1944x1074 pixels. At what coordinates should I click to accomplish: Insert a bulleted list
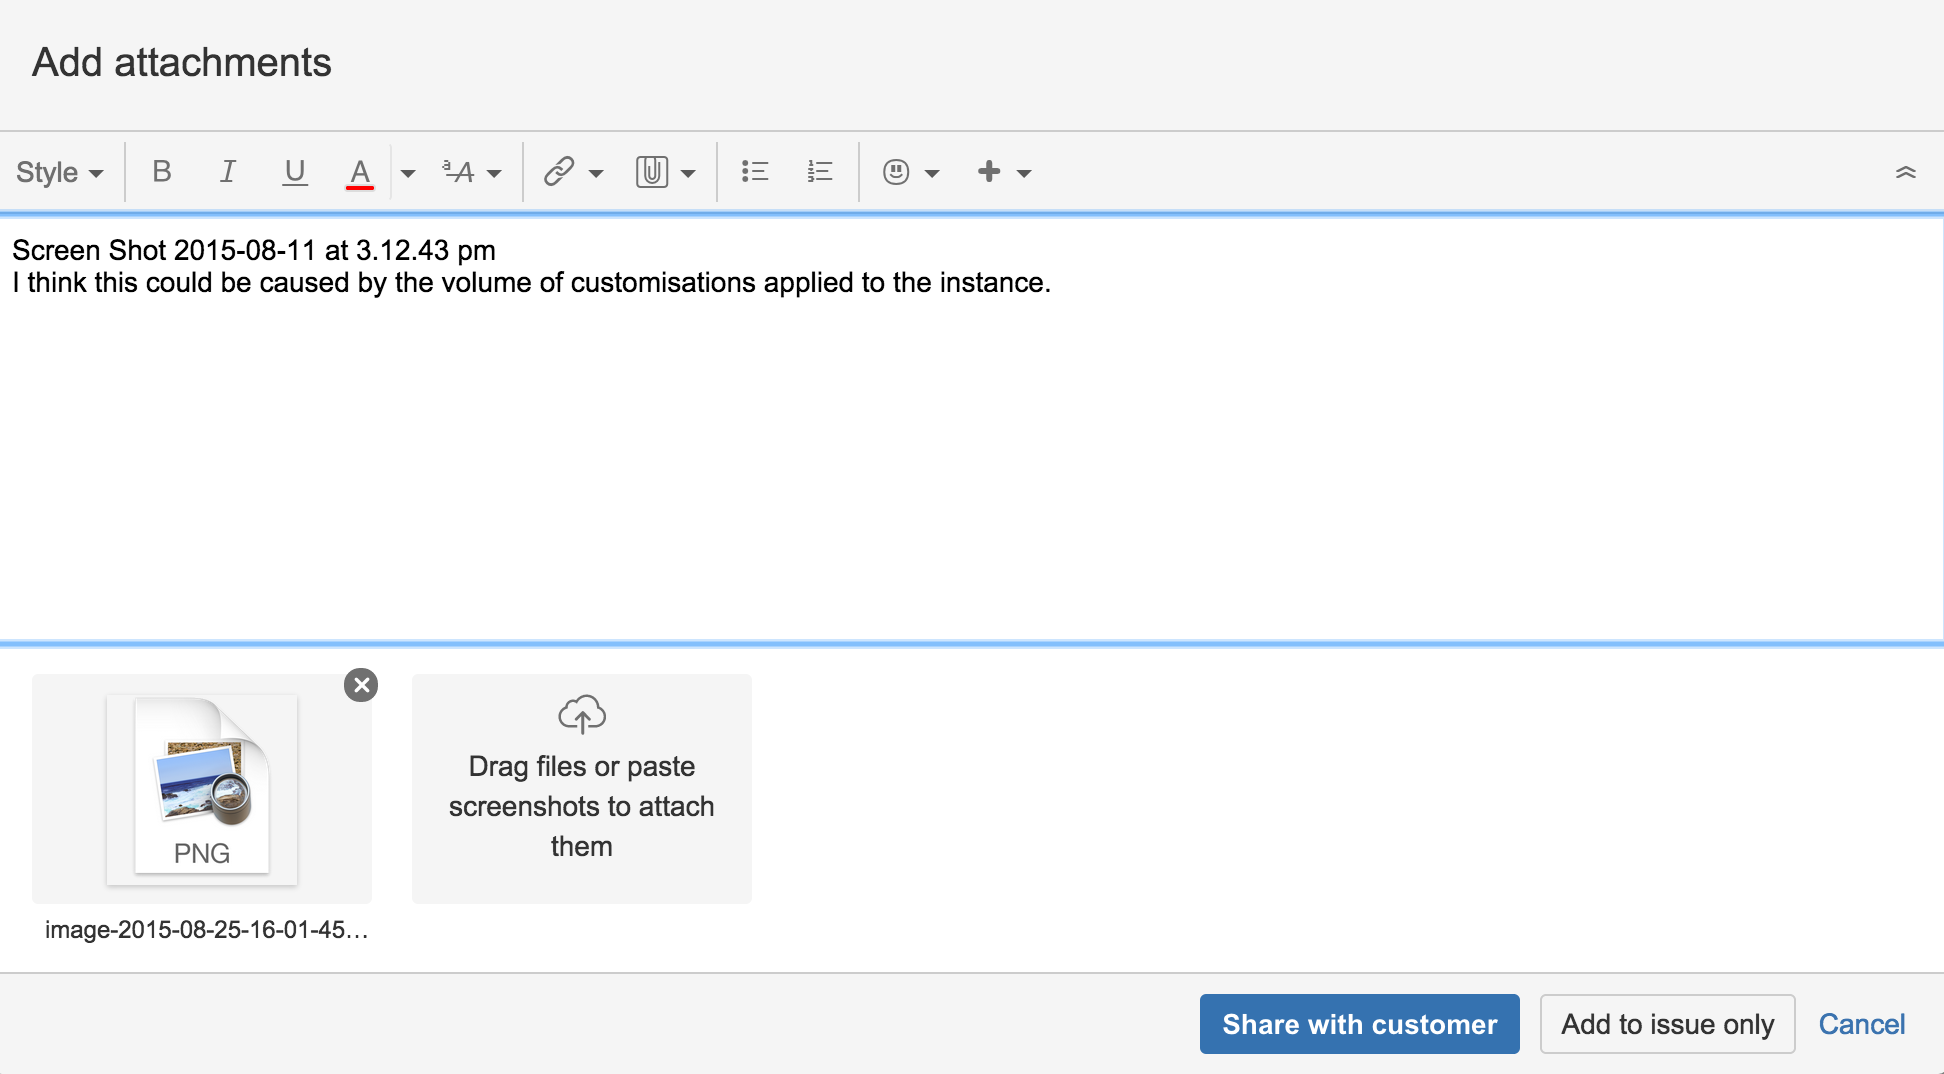coord(755,172)
